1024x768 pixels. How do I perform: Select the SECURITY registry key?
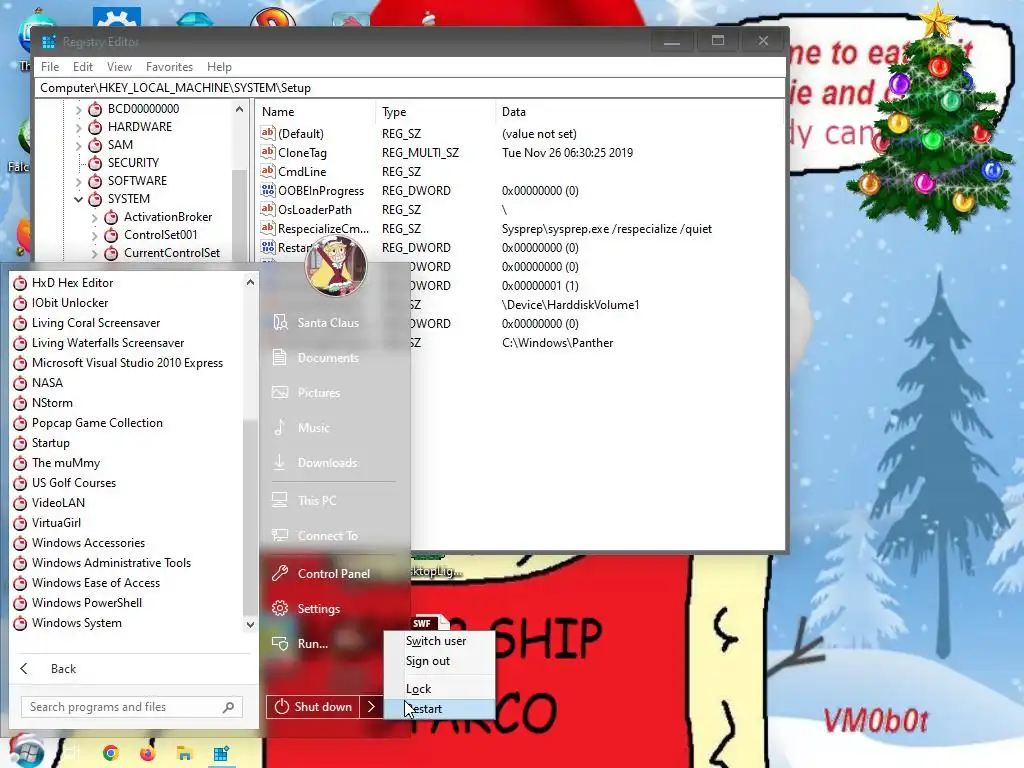point(133,163)
